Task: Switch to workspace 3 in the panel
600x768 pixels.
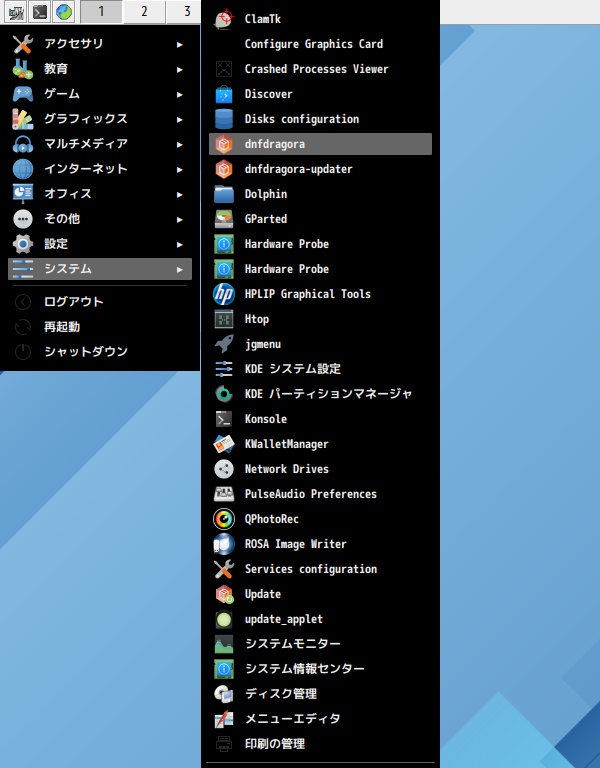Action: click(184, 11)
